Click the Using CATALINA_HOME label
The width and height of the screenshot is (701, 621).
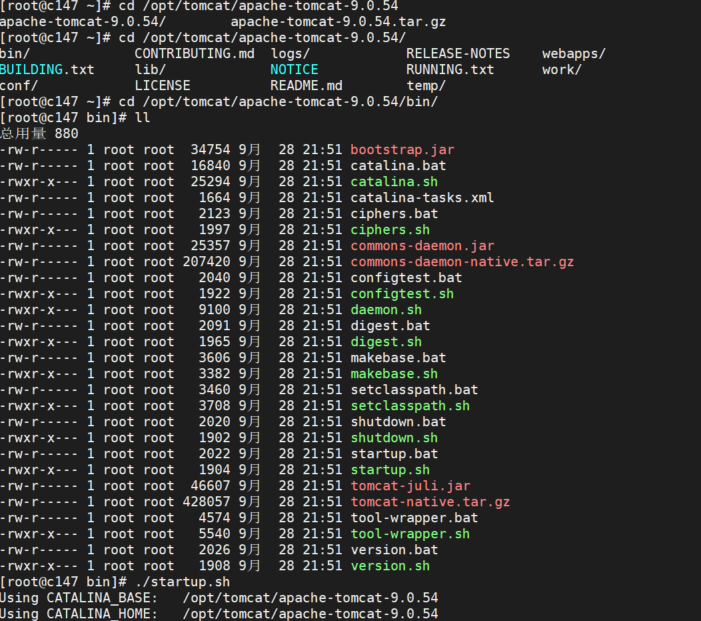tap(79, 614)
